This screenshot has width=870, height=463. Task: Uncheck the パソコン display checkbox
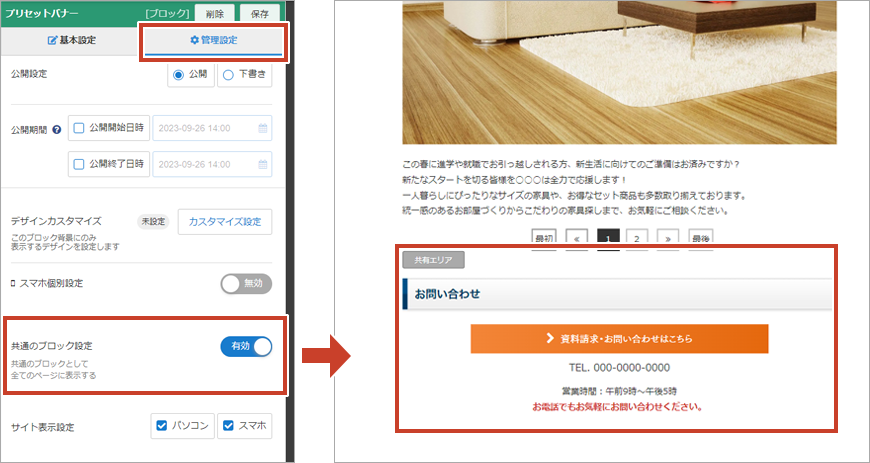pos(161,426)
